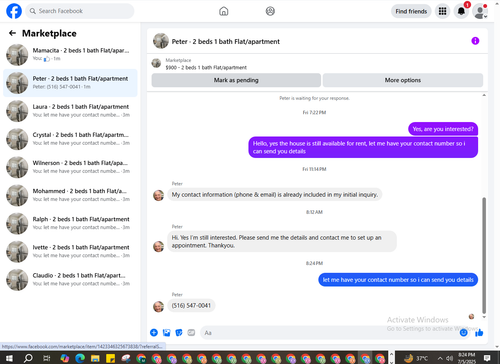Open Task View on the taskbar

pyautogui.click(x=47, y=358)
